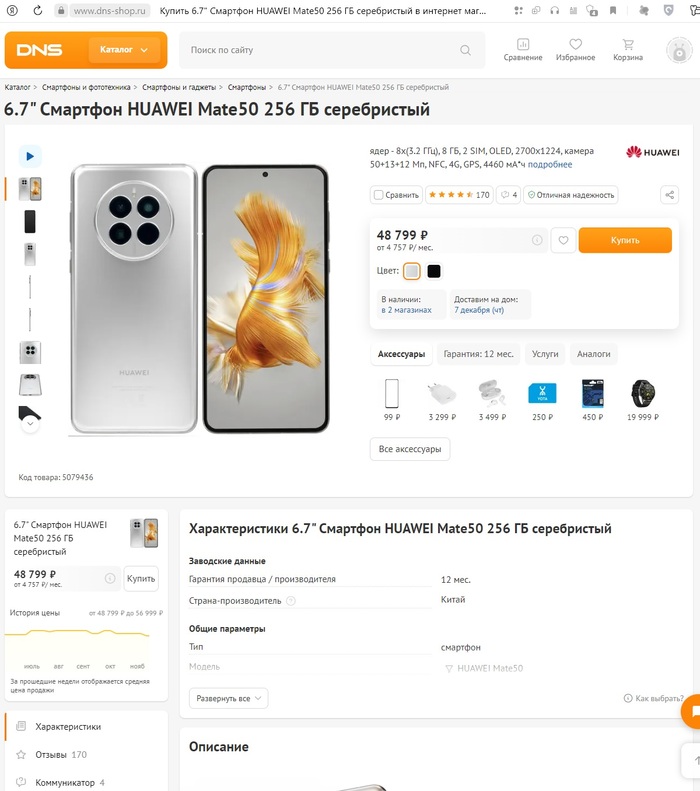The width and height of the screenshot is (700, 791).
Task: Click the search magnifier icon
Action: click(465, 50)
